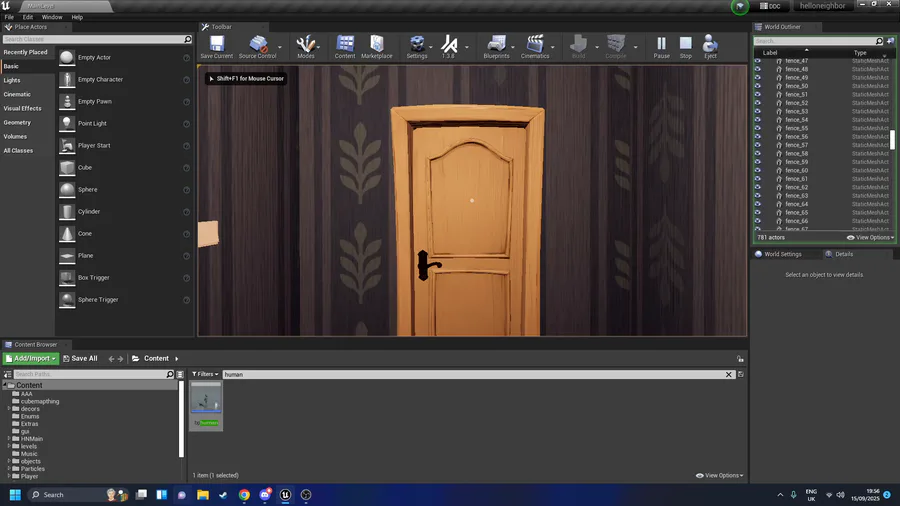Expand the HNMain folder
Image resolution: width=900 pixels, height=506 pixels.
click(9, 439)
